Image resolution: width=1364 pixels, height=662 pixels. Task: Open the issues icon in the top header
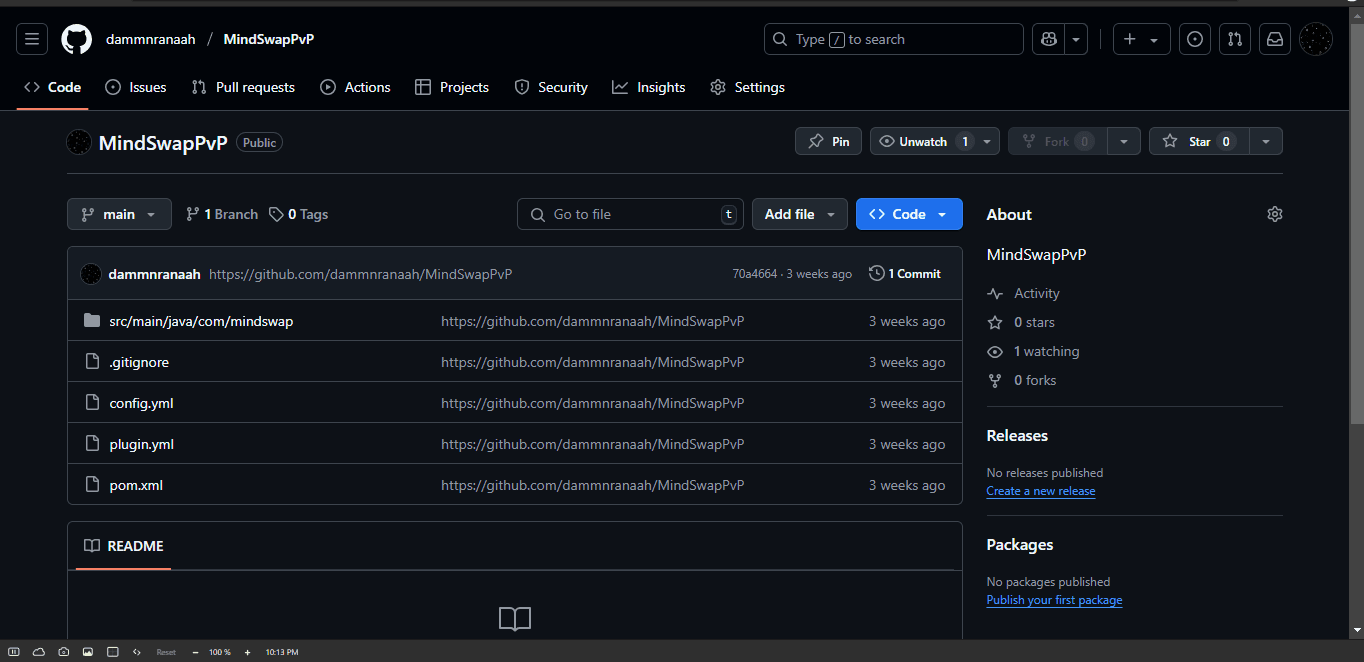[x=1194, y=39]
